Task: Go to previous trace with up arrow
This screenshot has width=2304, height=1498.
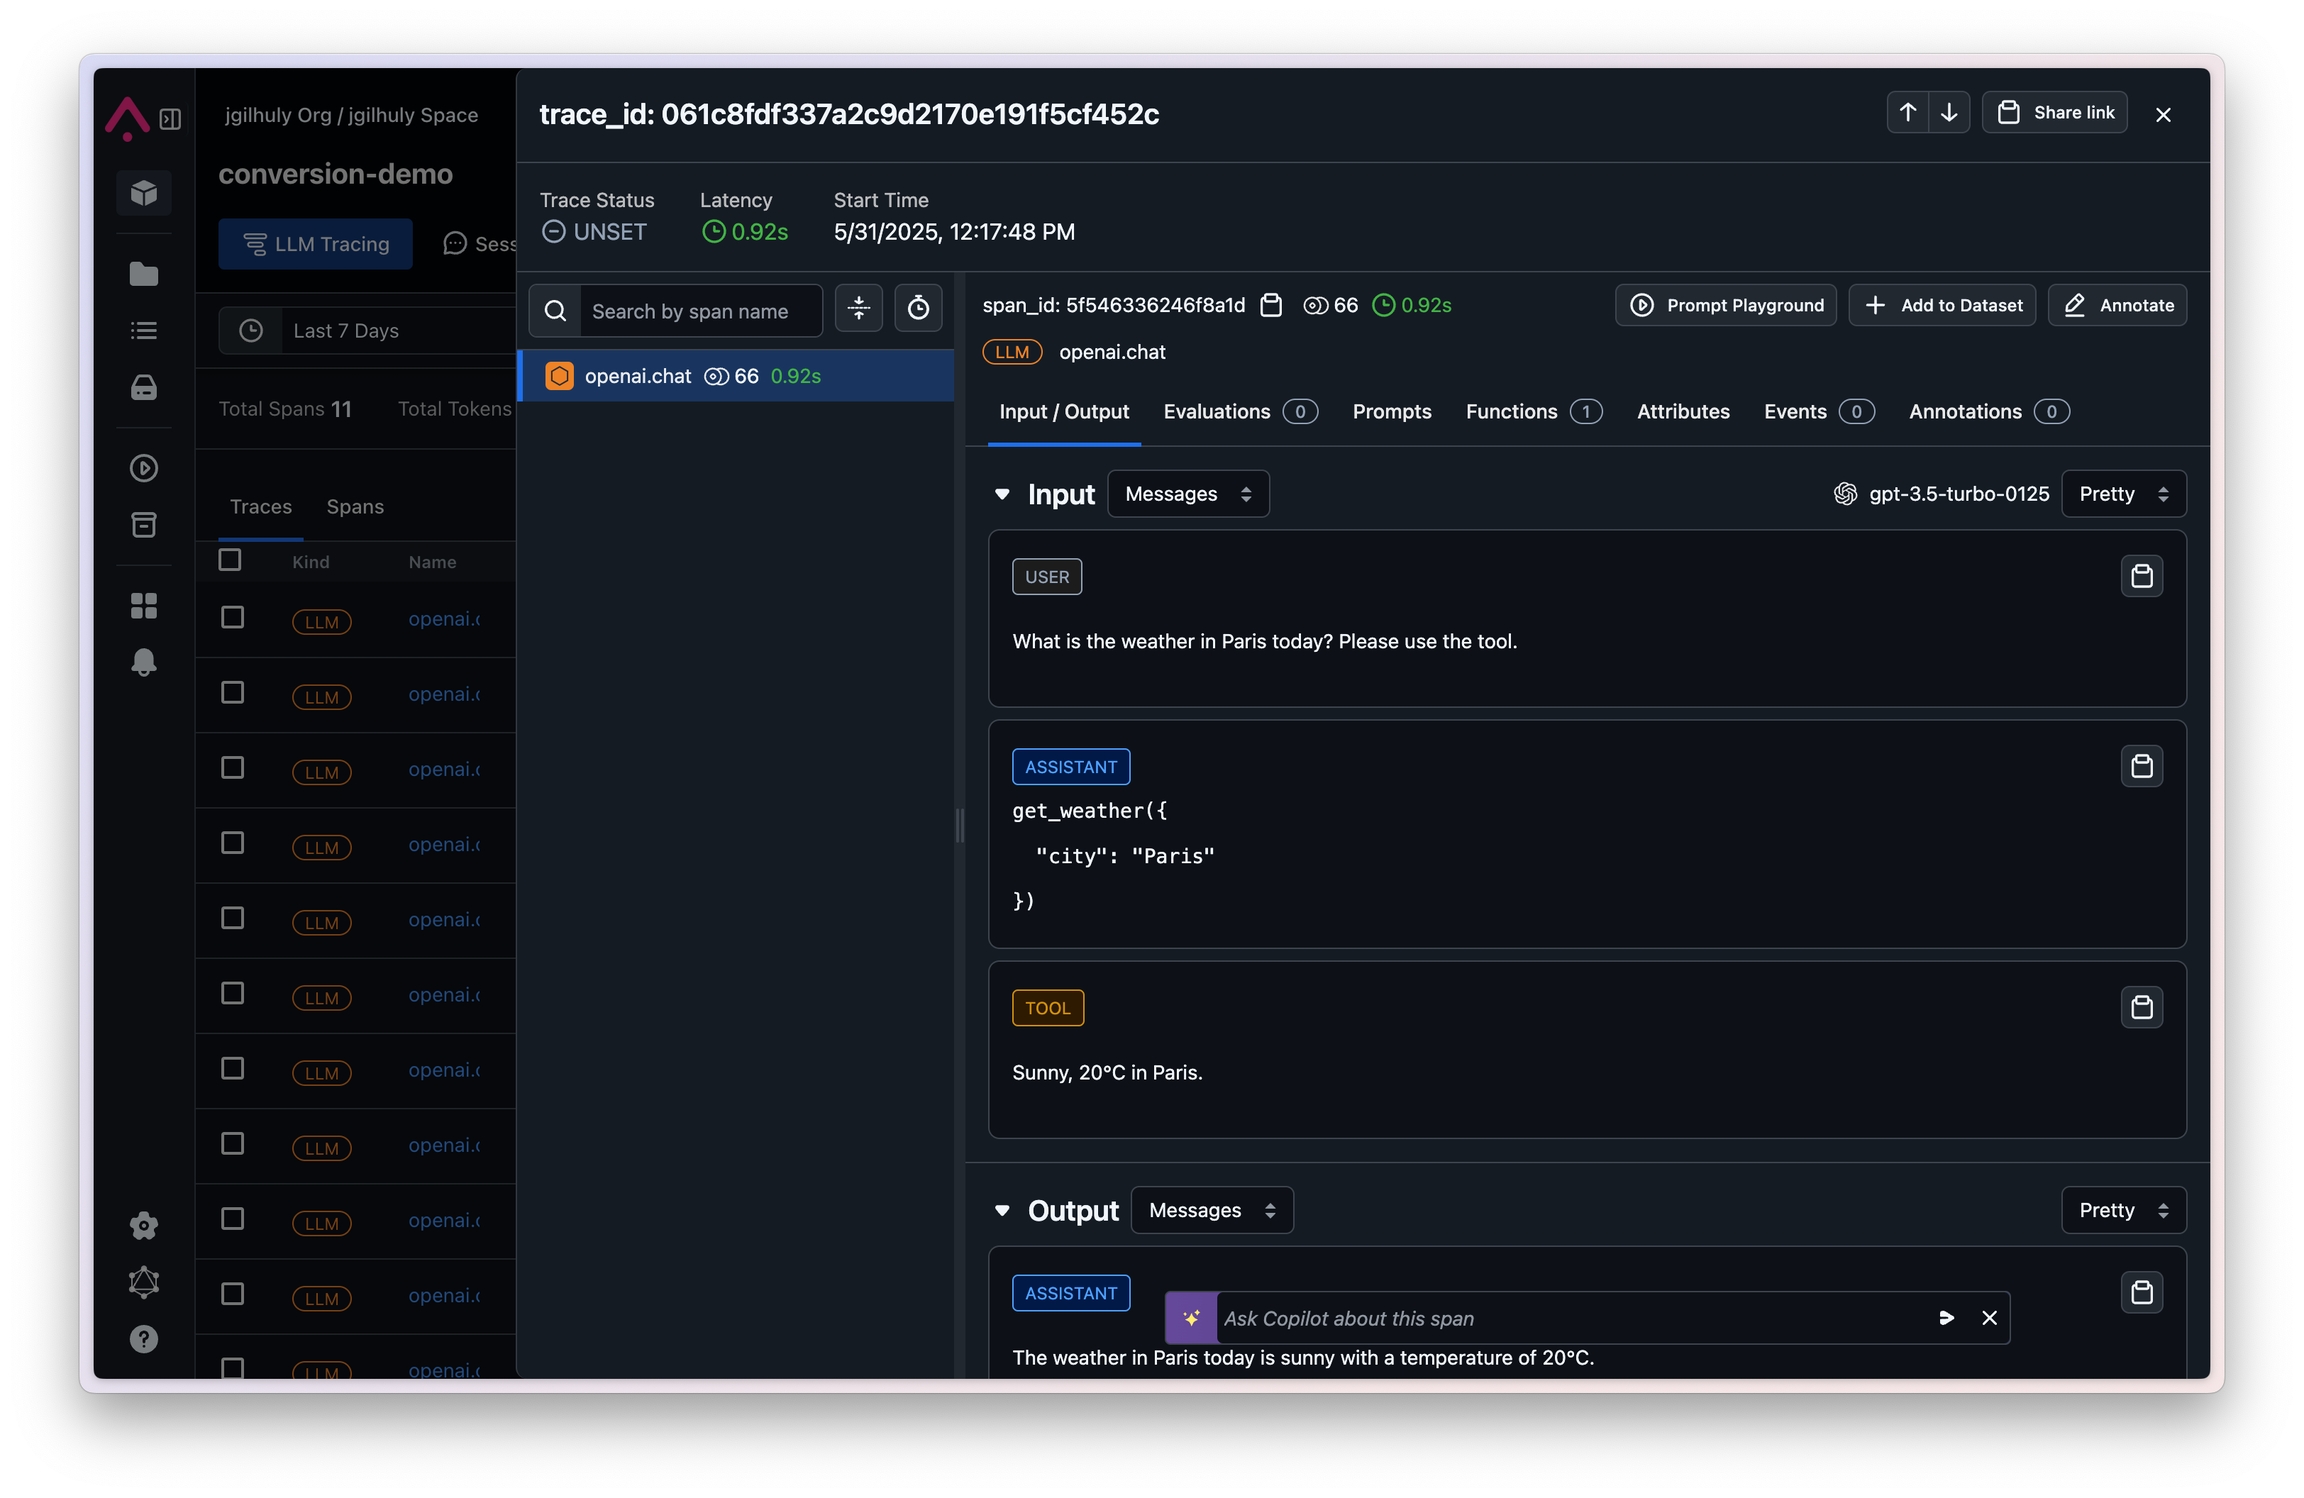Action: tap(1907, 113)
